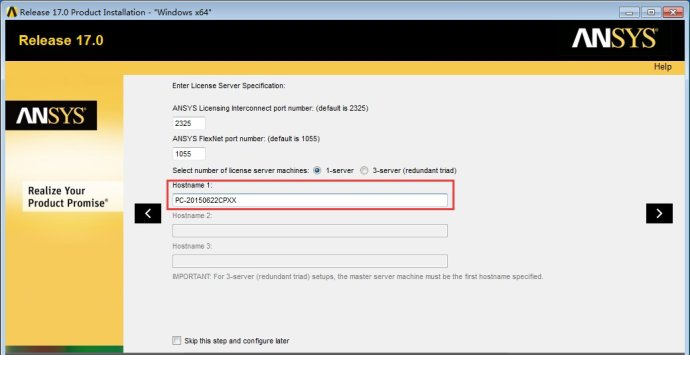Click the ANSYS logo in the header
The width and height of the screenshot is (690, 369).
(x=614, y=39)
